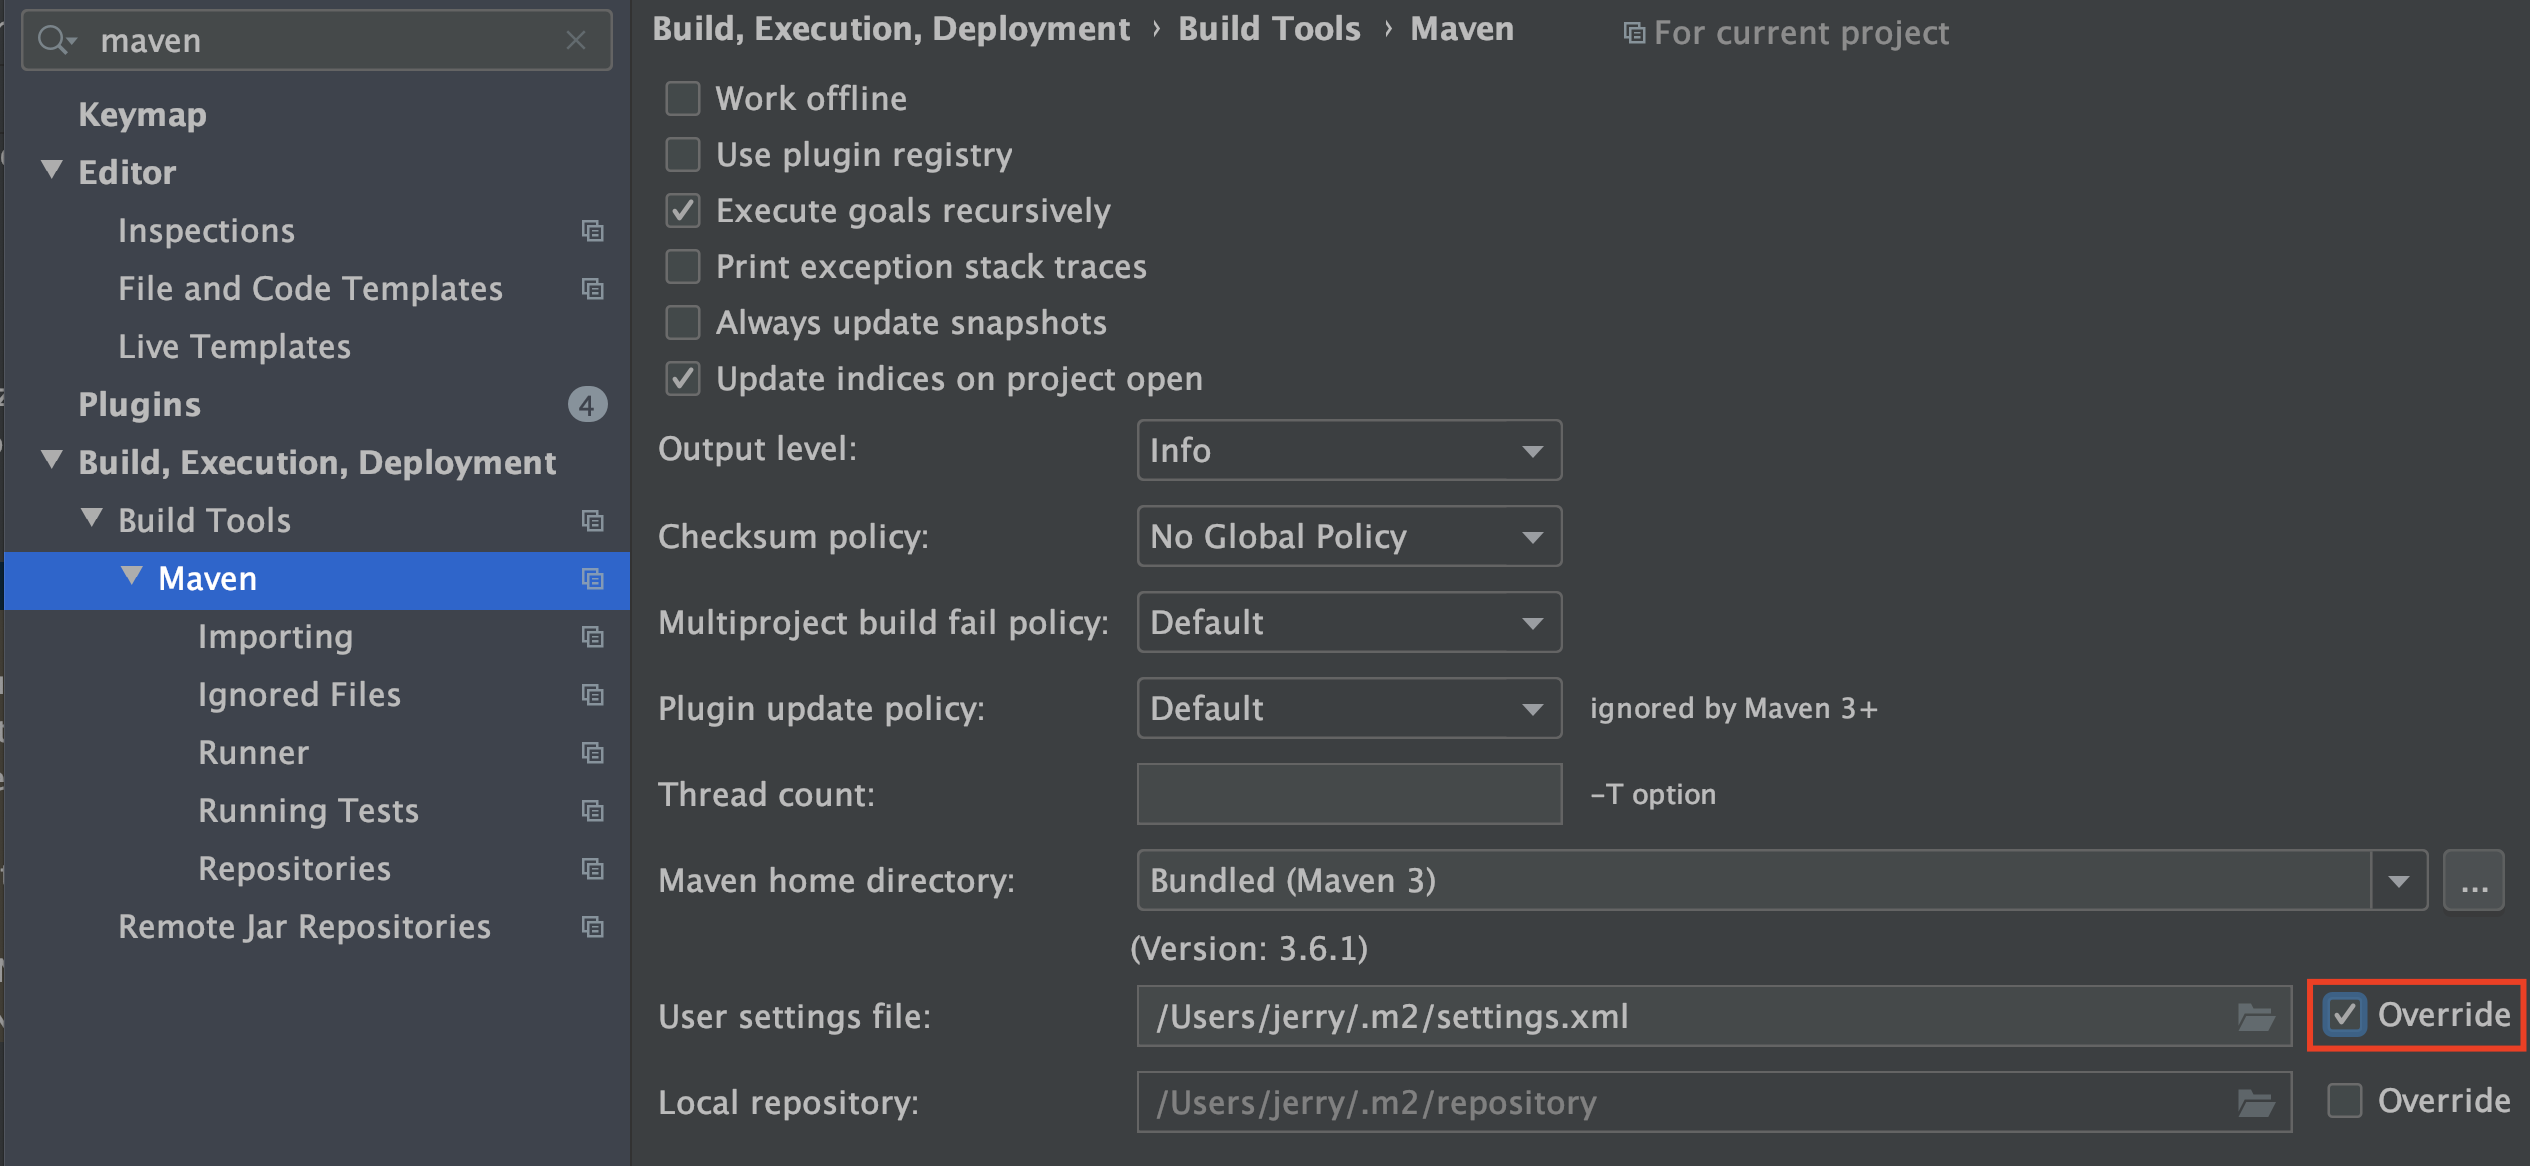The image size is (2530, 1166).
Task: Click project-level icon on the Maven row
Action: coord(593,579)
